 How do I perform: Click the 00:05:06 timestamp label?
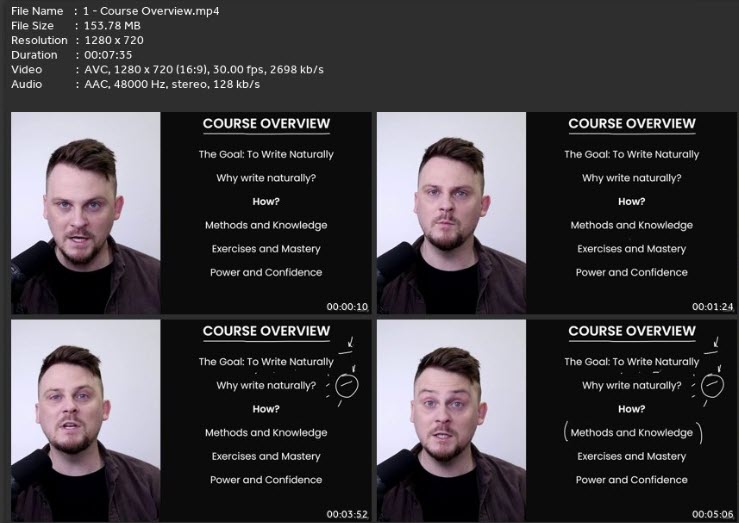pos(713,514)
